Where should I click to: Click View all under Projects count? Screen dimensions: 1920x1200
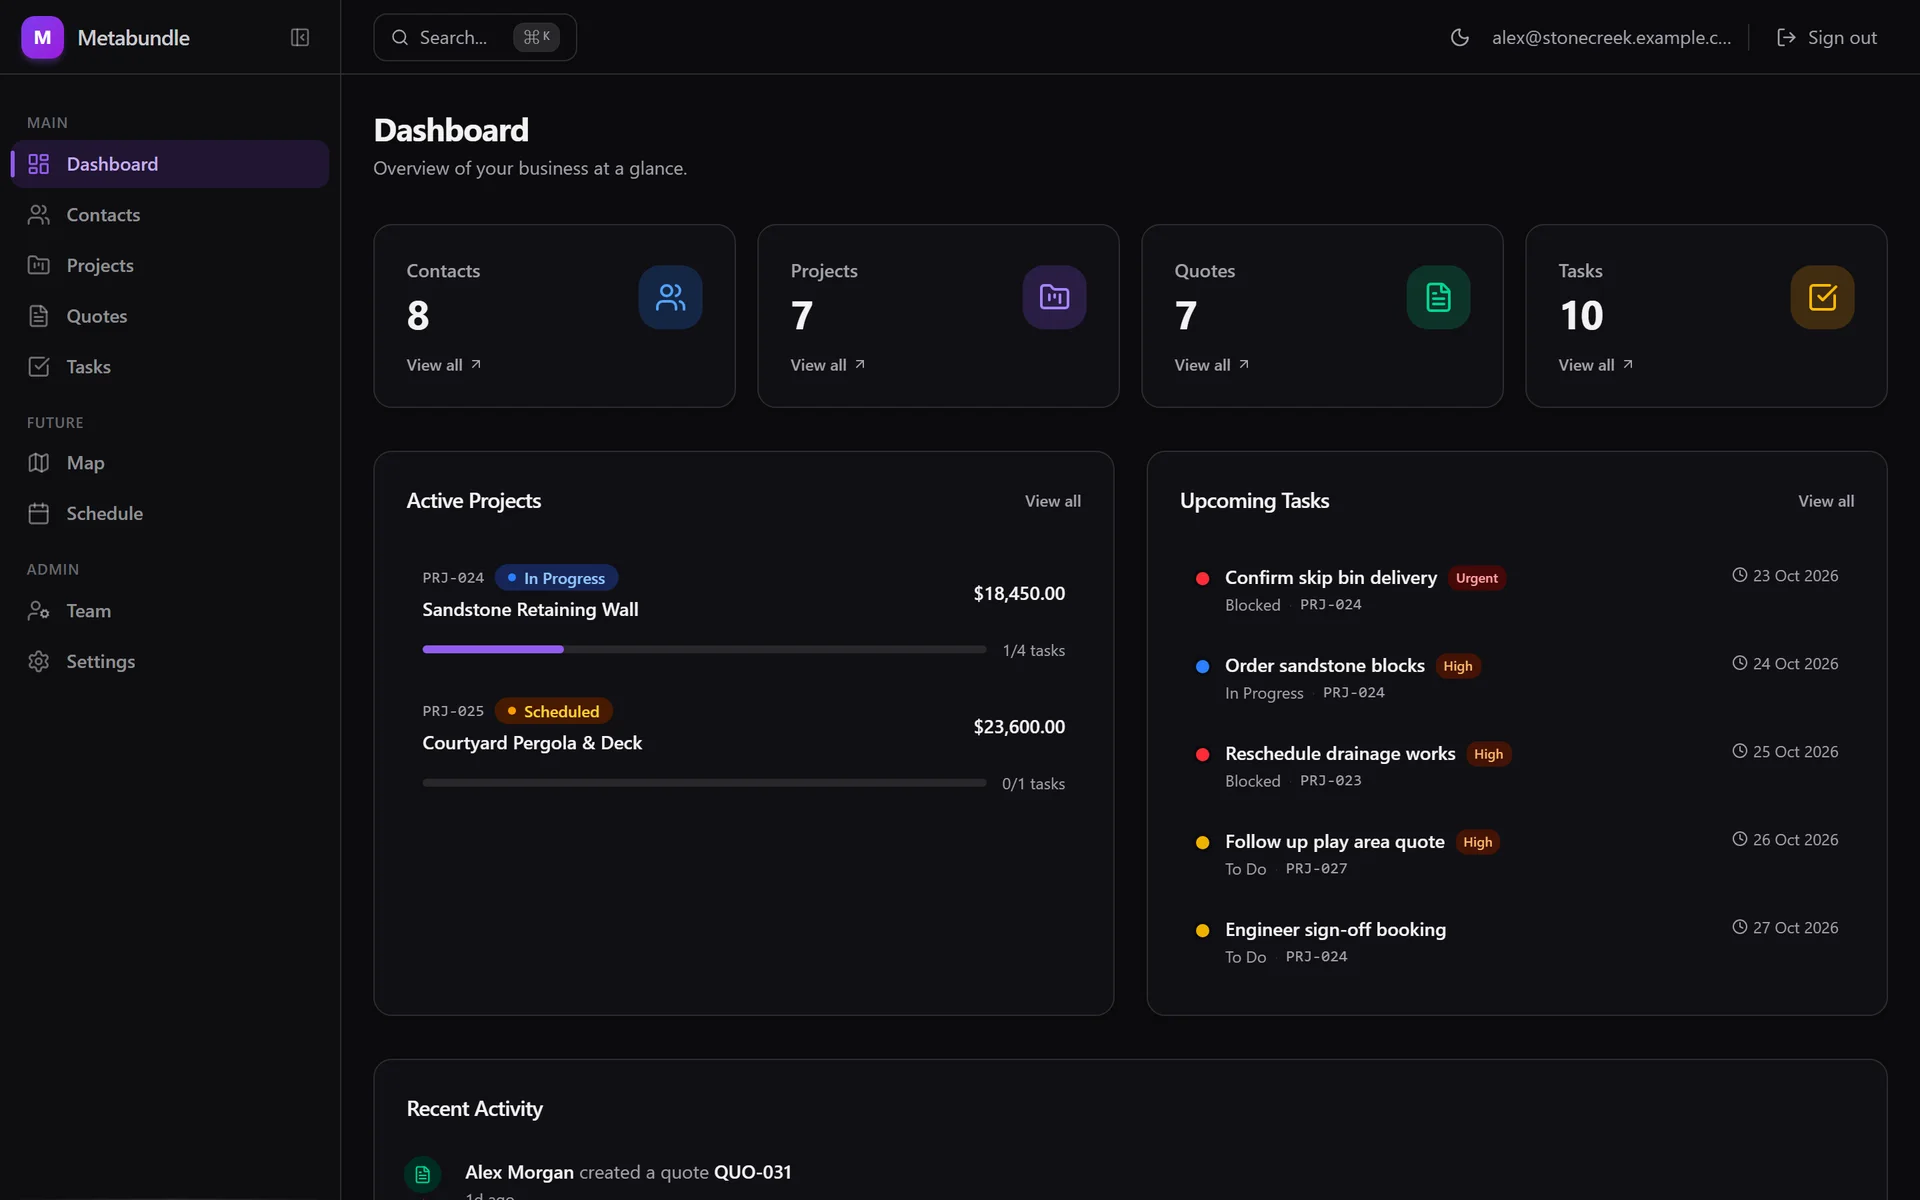[828, 365]
